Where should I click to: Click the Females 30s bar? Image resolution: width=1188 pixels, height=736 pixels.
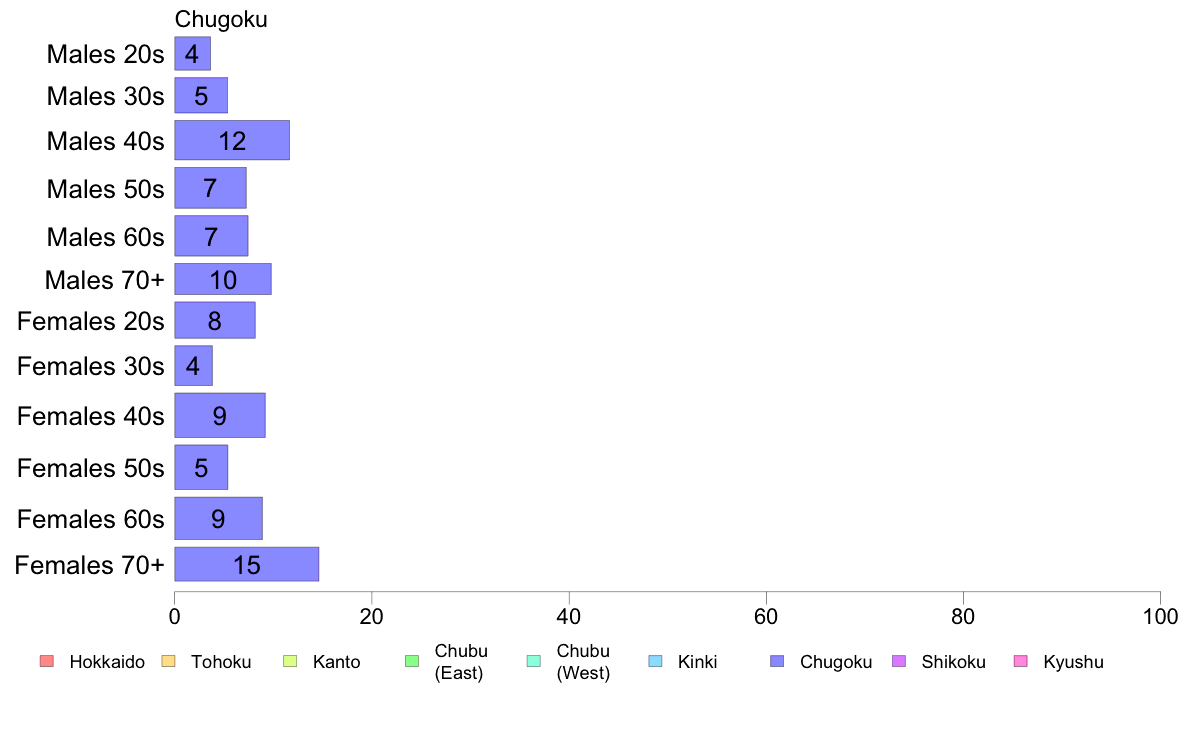coord(193,365)
